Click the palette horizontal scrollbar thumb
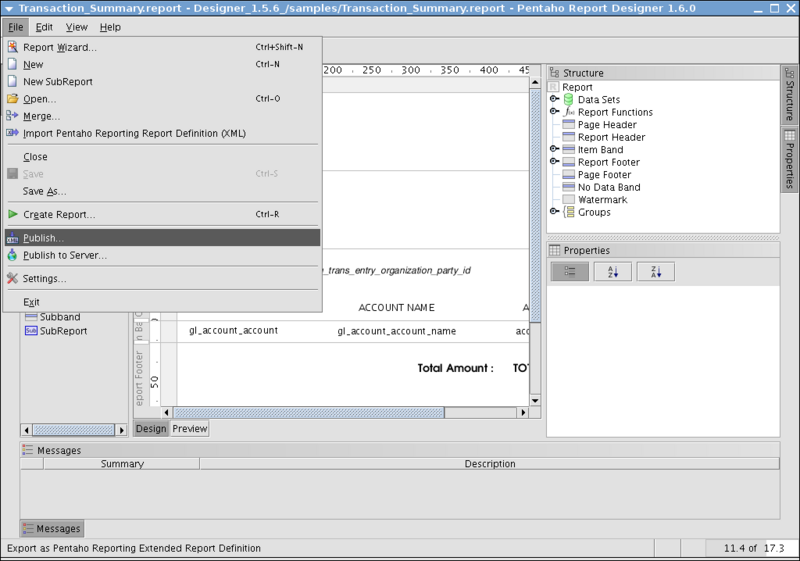The height and width of the screenshot is (561, 800). [74, 430]
